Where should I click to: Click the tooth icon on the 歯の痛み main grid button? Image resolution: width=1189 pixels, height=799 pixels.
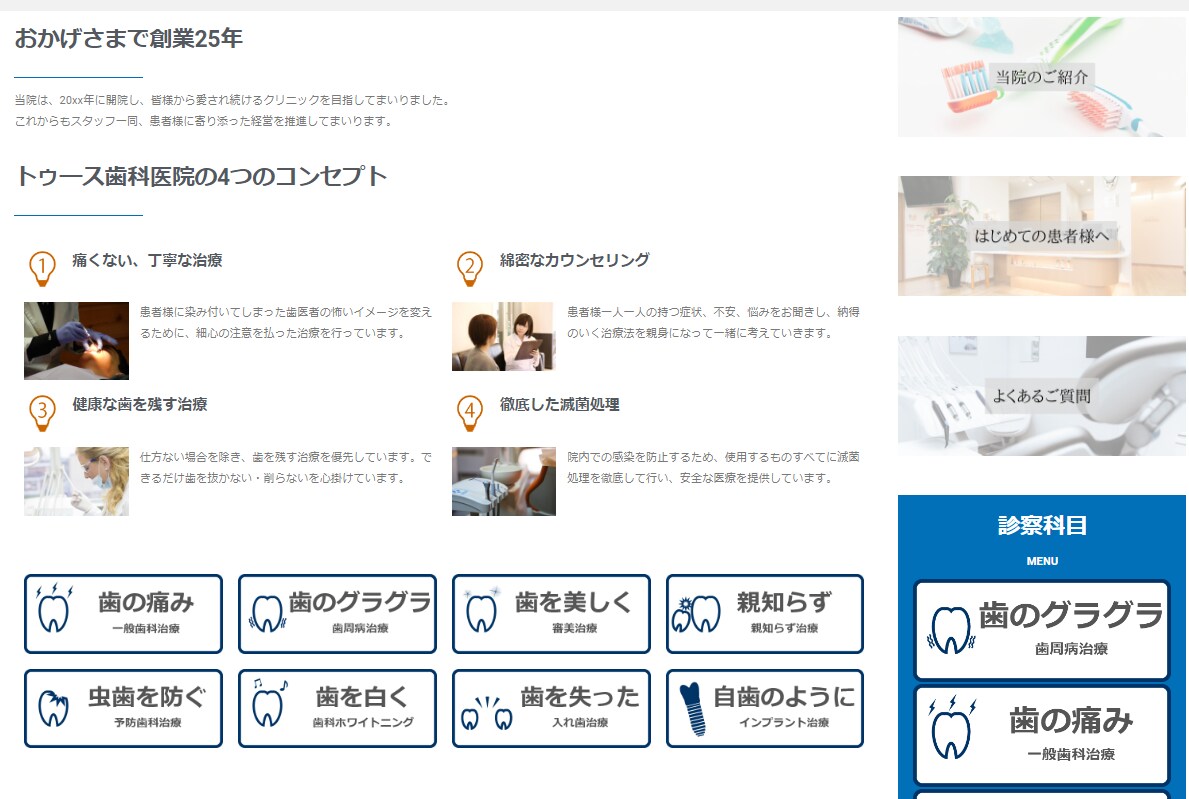pos(54,608)
